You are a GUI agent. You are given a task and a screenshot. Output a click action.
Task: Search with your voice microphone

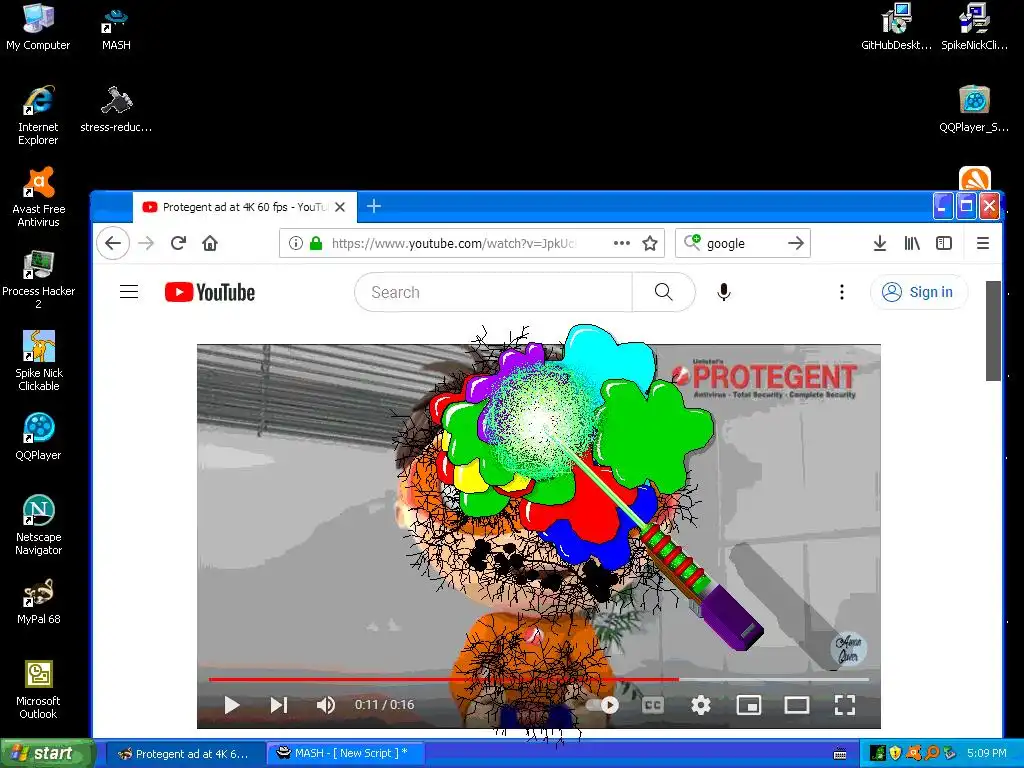click(724, 292)
